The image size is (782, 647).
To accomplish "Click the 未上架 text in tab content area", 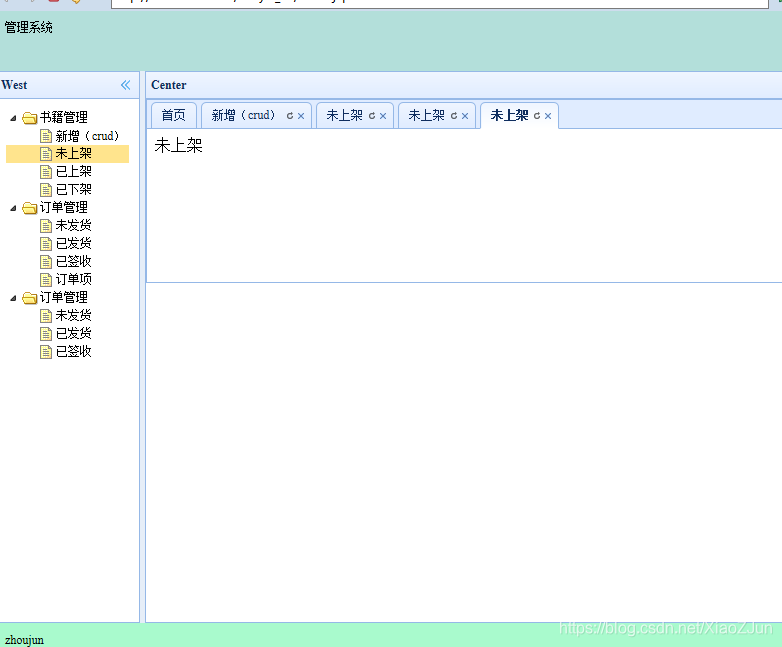I will (x=179, y=146).
